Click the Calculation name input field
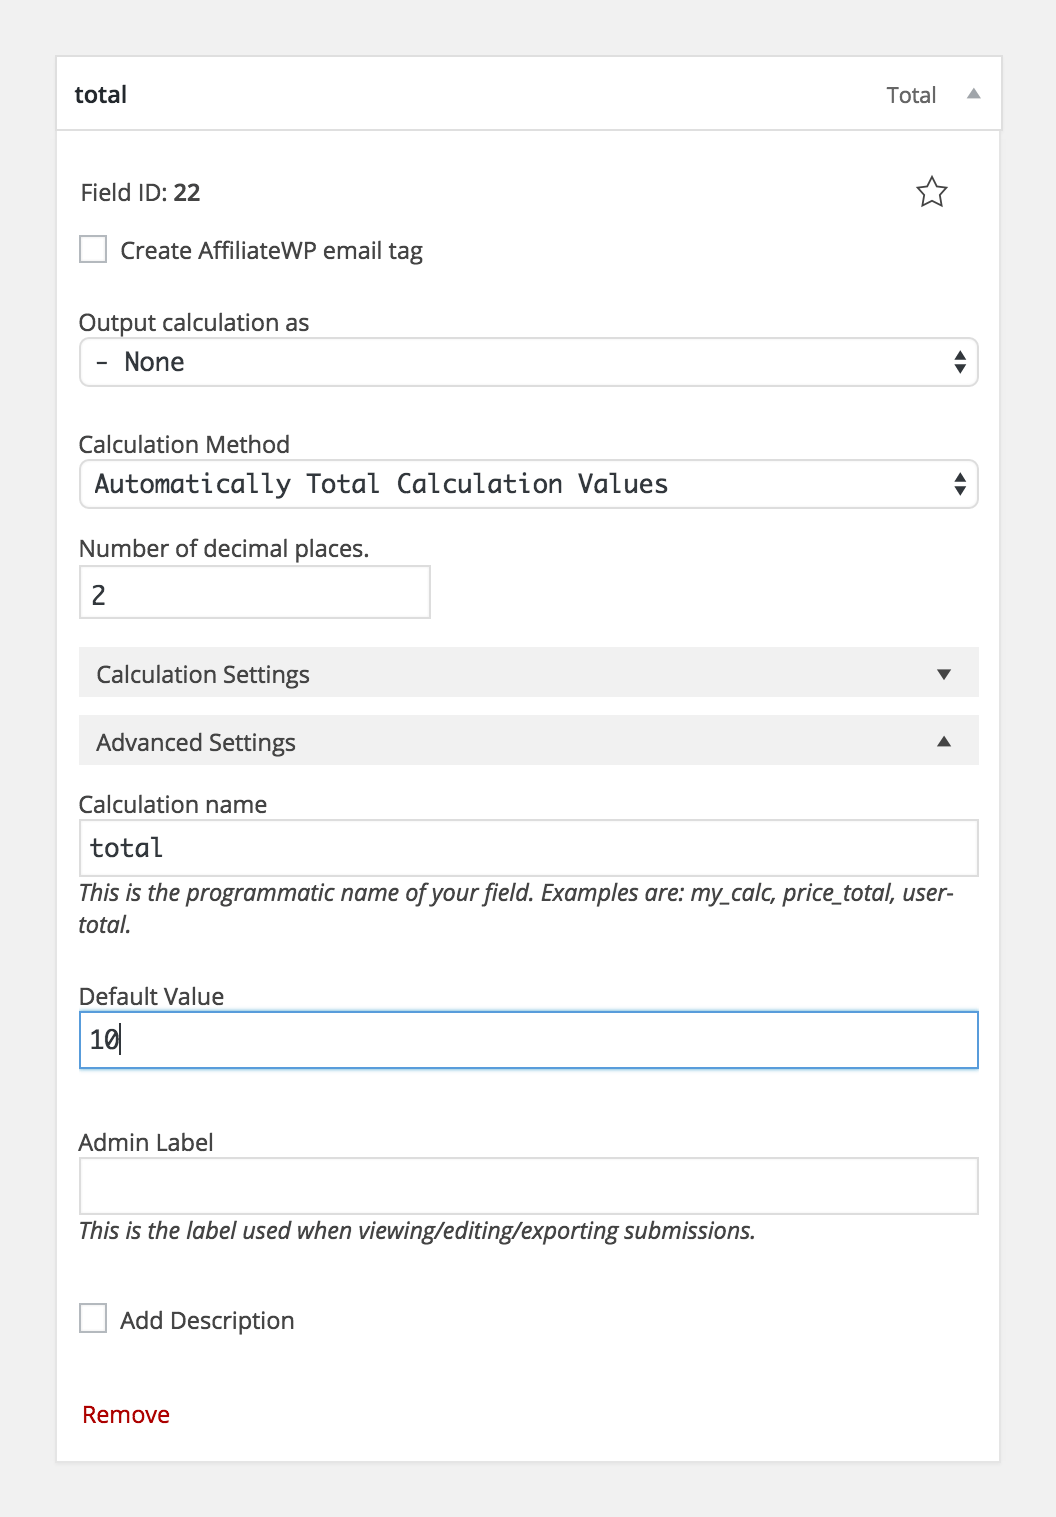Viewport: 1056px width, 1517px height. pos(528,848)
